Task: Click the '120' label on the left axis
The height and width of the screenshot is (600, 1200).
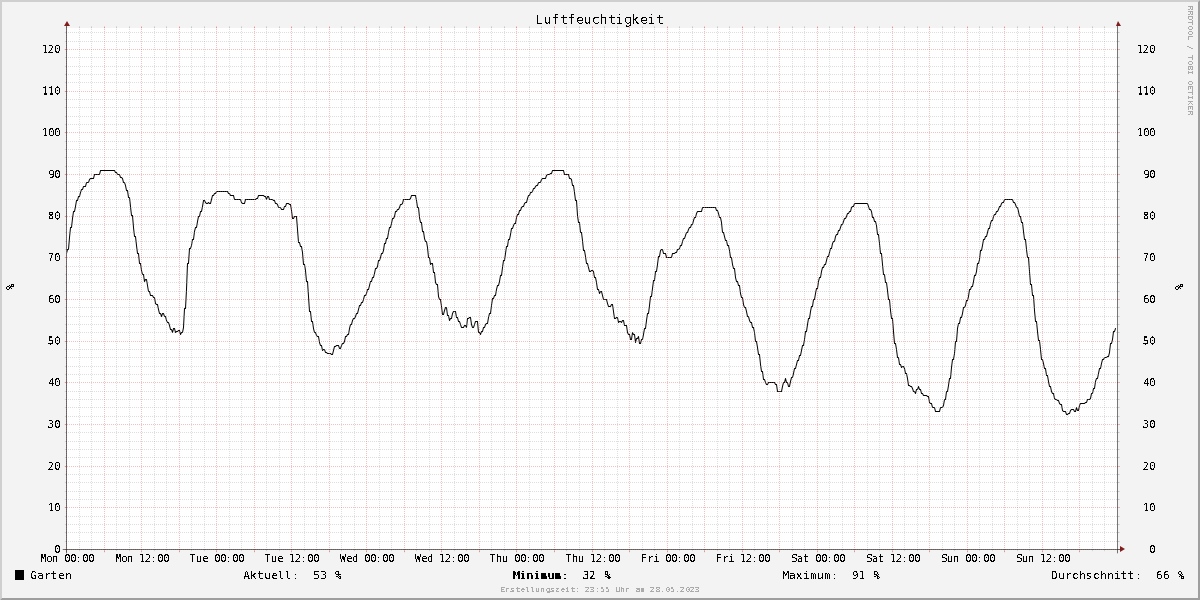Action: pos(50,49)
